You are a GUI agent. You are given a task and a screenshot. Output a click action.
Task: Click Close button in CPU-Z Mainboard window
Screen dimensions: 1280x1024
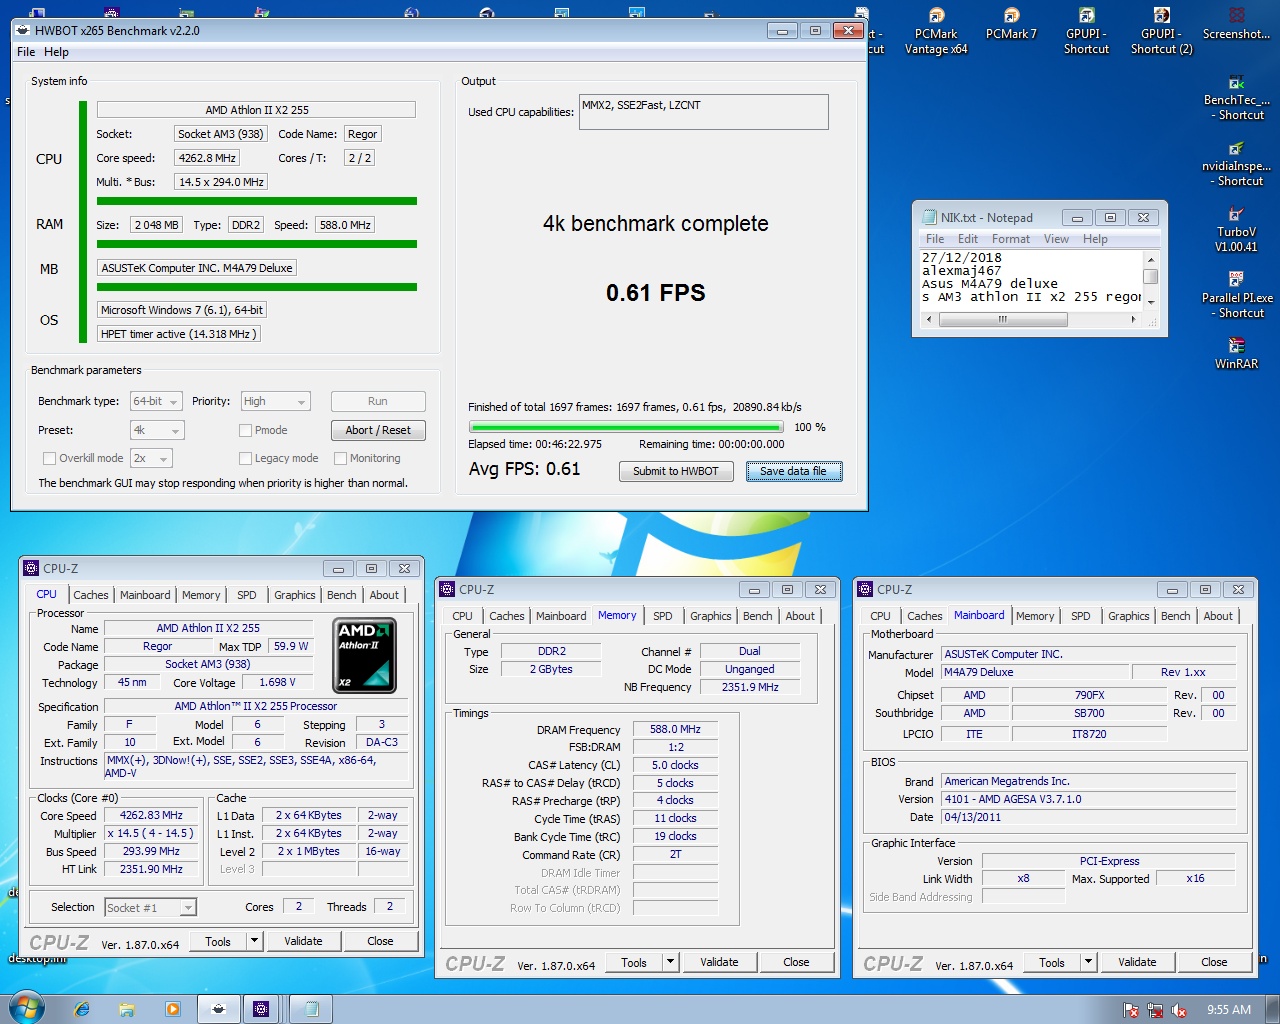1214,962
